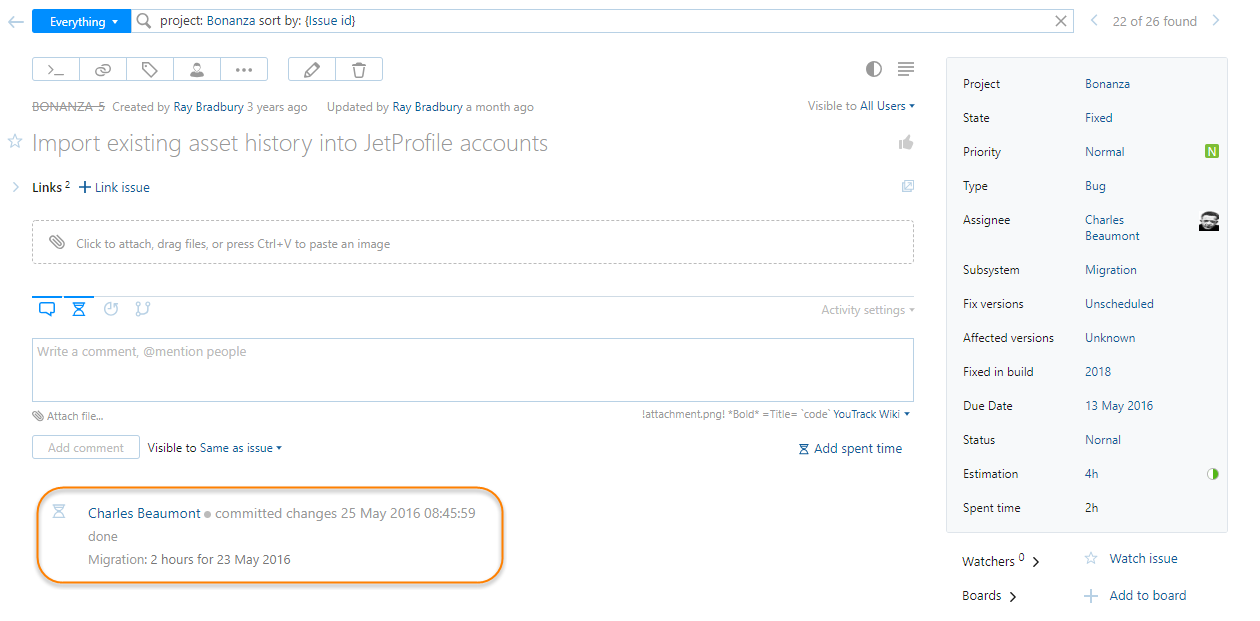Expand the Links section
The width and height of the screenshot is (1260, 621).
pyautogui.click(x=16, y=186)
